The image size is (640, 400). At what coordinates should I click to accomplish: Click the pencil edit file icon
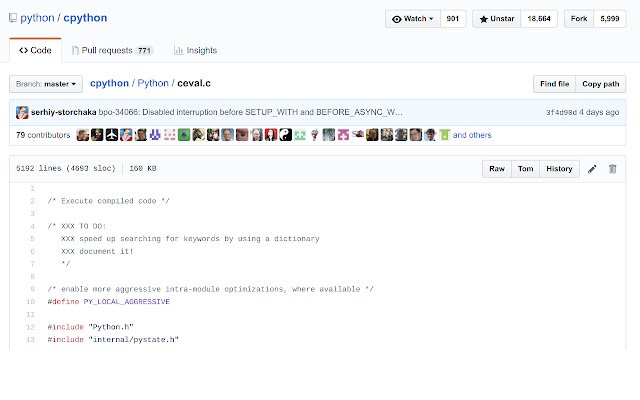pos(592,169)
